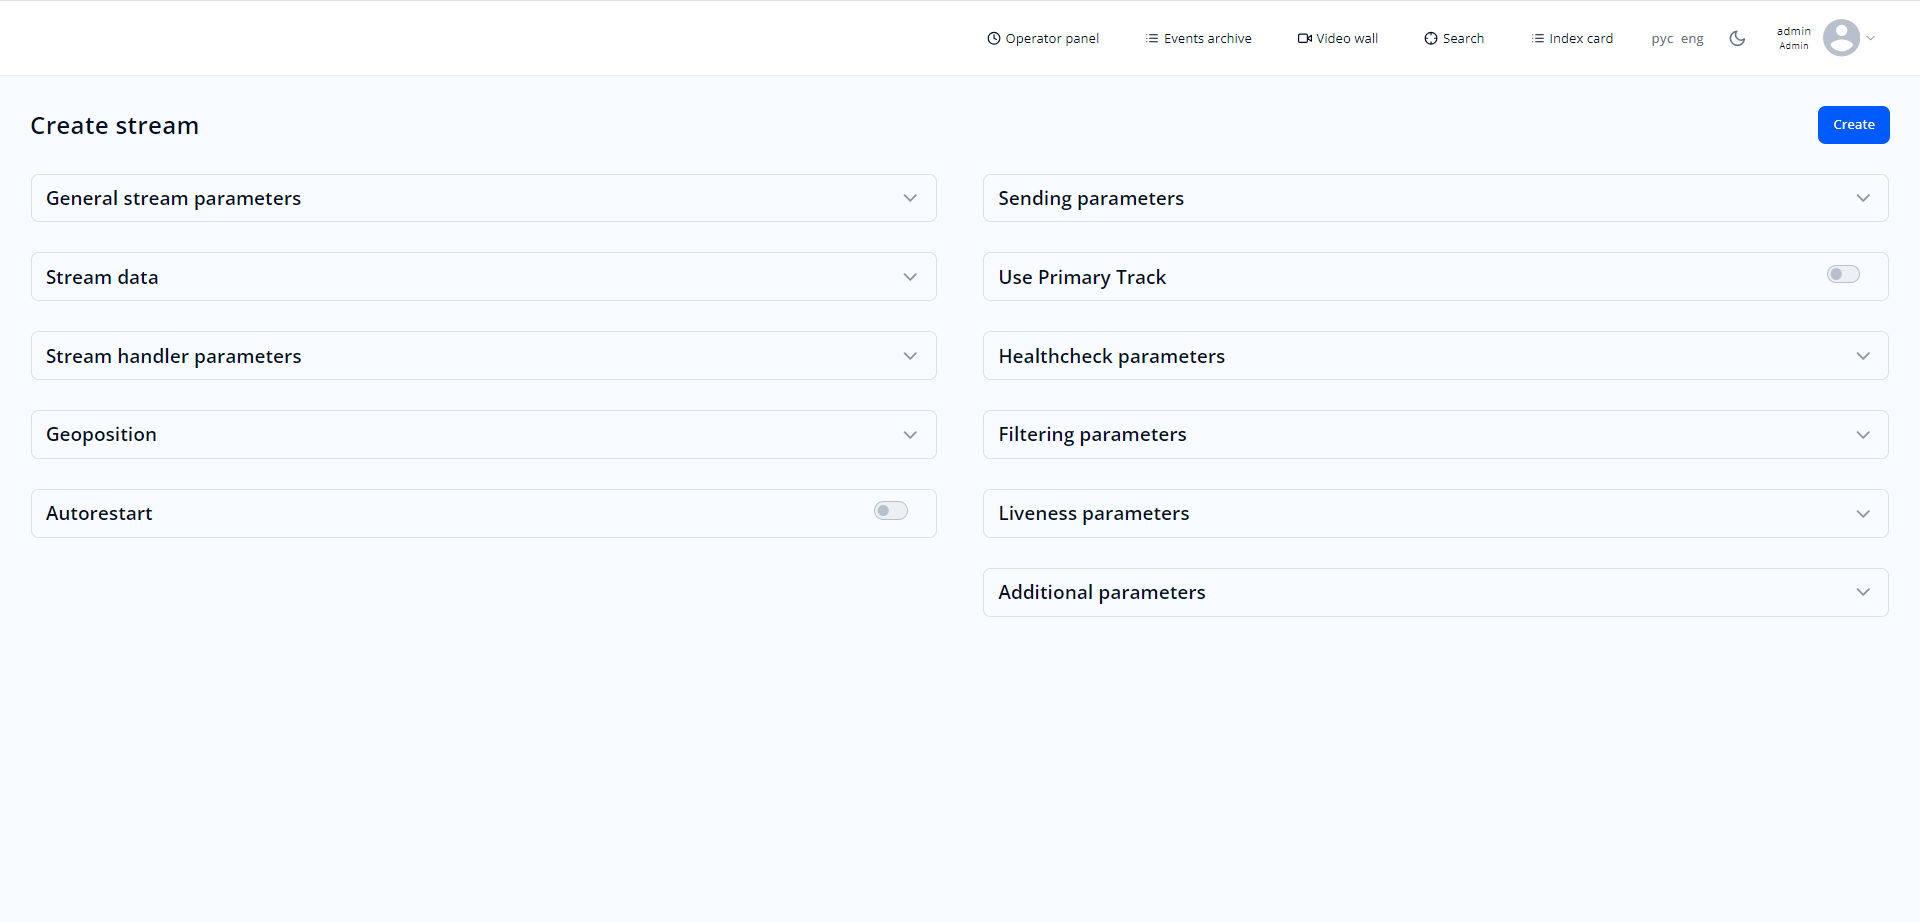Click the Video wall camera icon
Screen dimensions: 1920x922
click(1304, 39)
